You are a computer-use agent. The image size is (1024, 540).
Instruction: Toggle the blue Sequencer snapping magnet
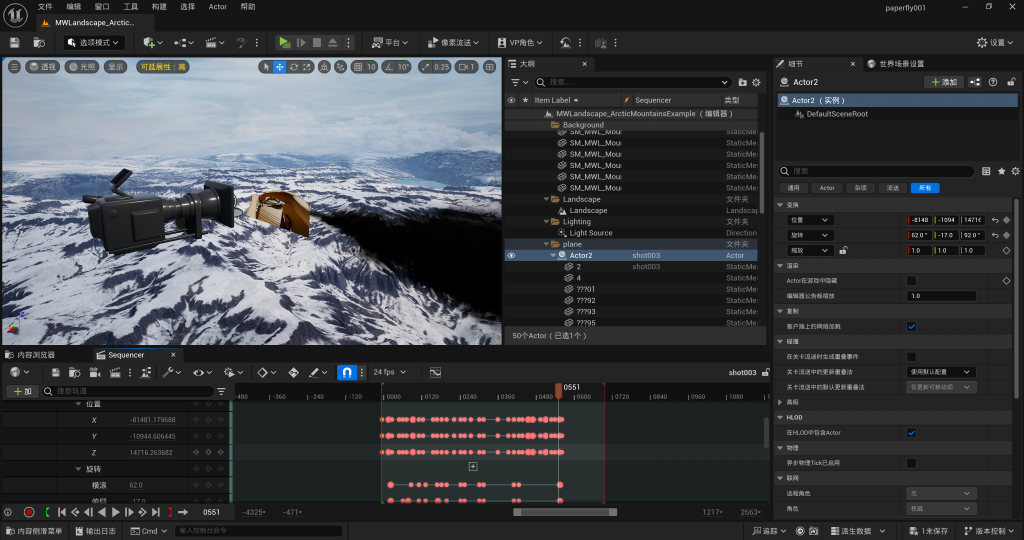coord(347,372)
